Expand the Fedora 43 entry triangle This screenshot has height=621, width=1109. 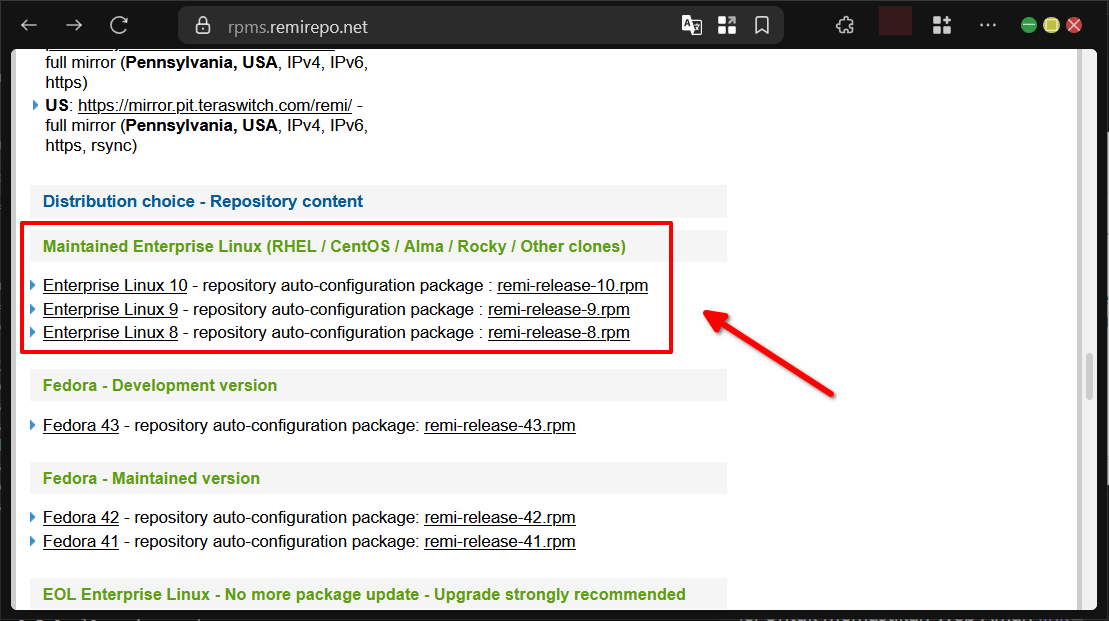pyautogui.click(x=33, y=425)
